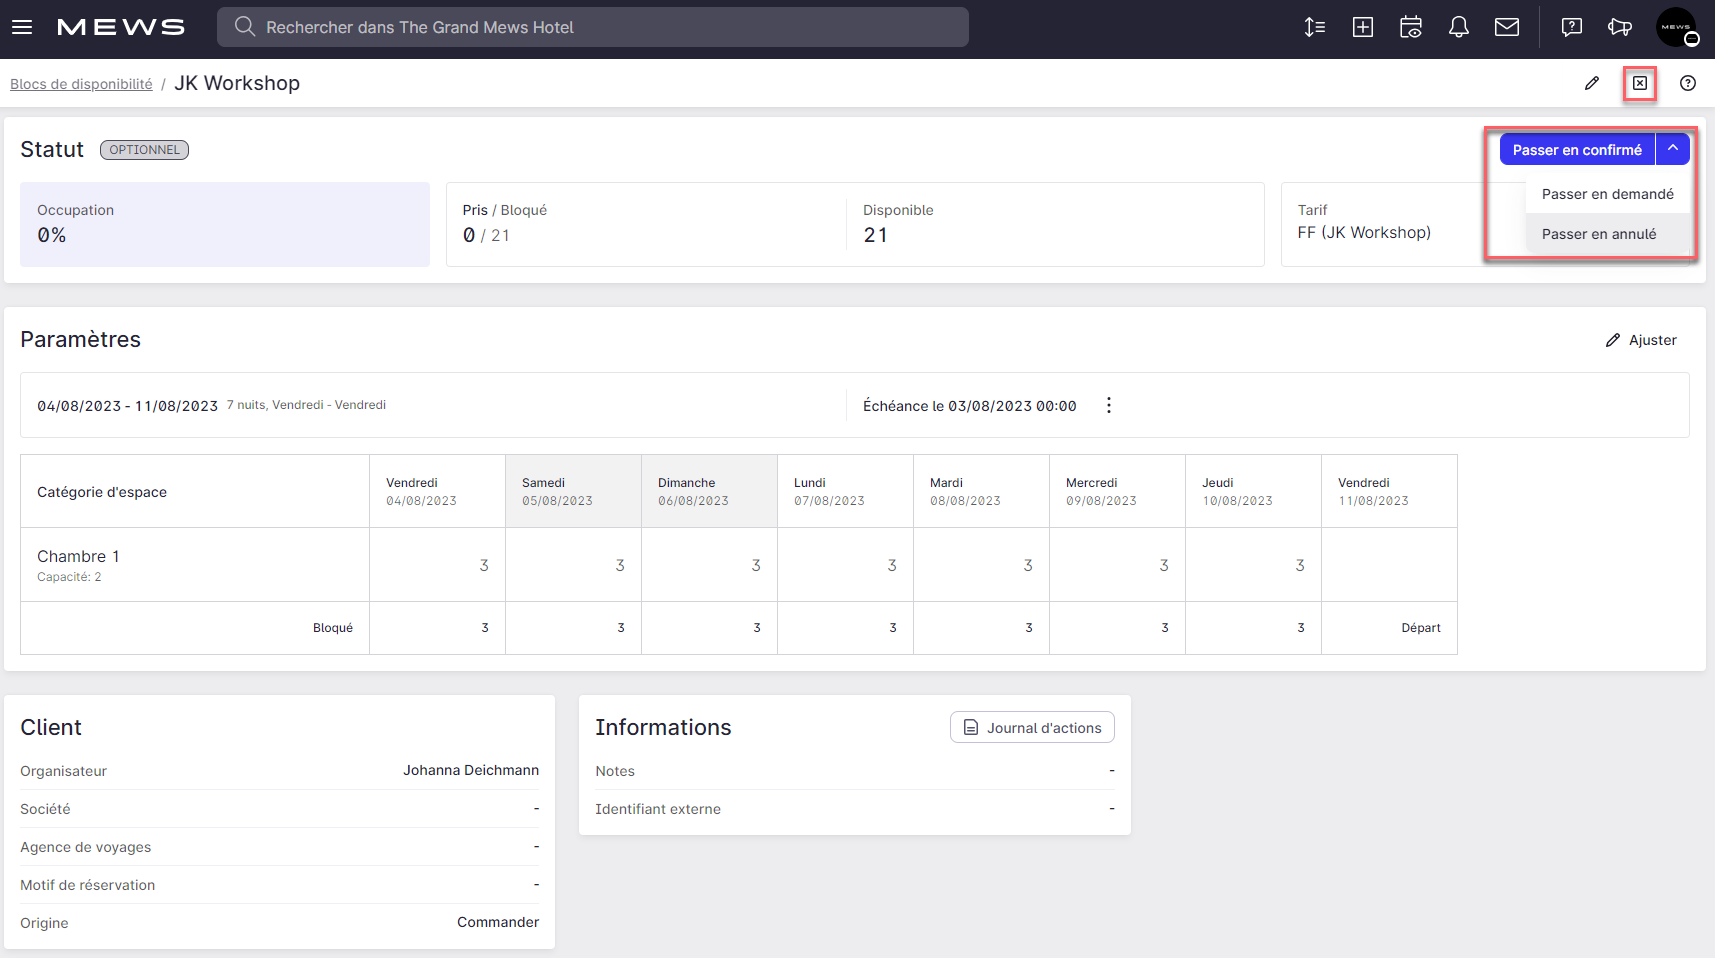The image size is (1715, 958).
Task: Open the help chat question icon
Action: tap(1572, 27)
